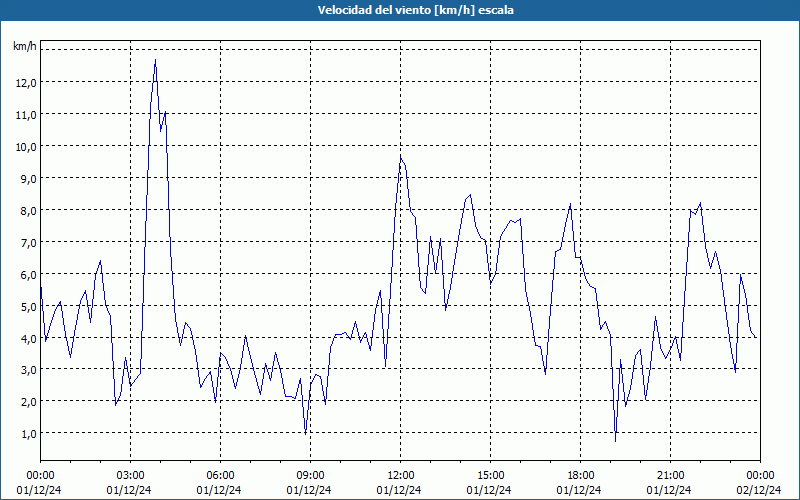
Task: Click the 10,0 y-axis value
Action: pyautogui.click(x=26, y=147)
